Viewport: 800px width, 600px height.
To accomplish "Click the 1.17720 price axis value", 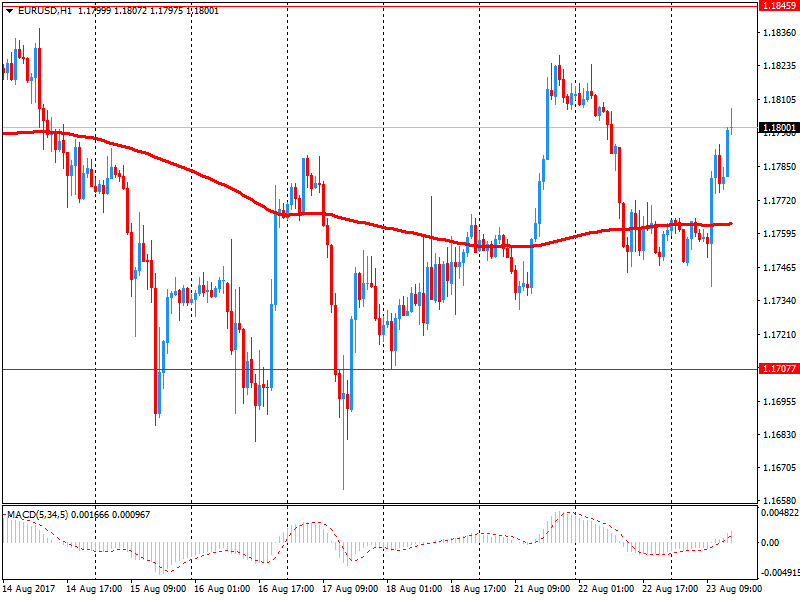I will pos(779,201).
